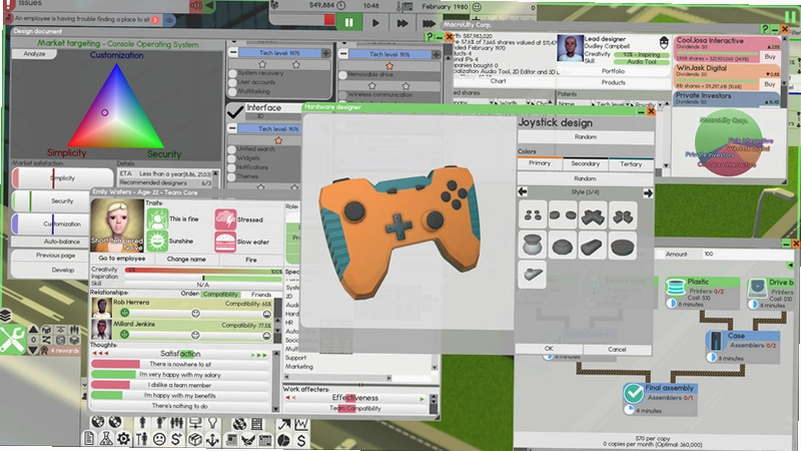Open the gear settings icon in the bottom toolbar

[123, 439]
